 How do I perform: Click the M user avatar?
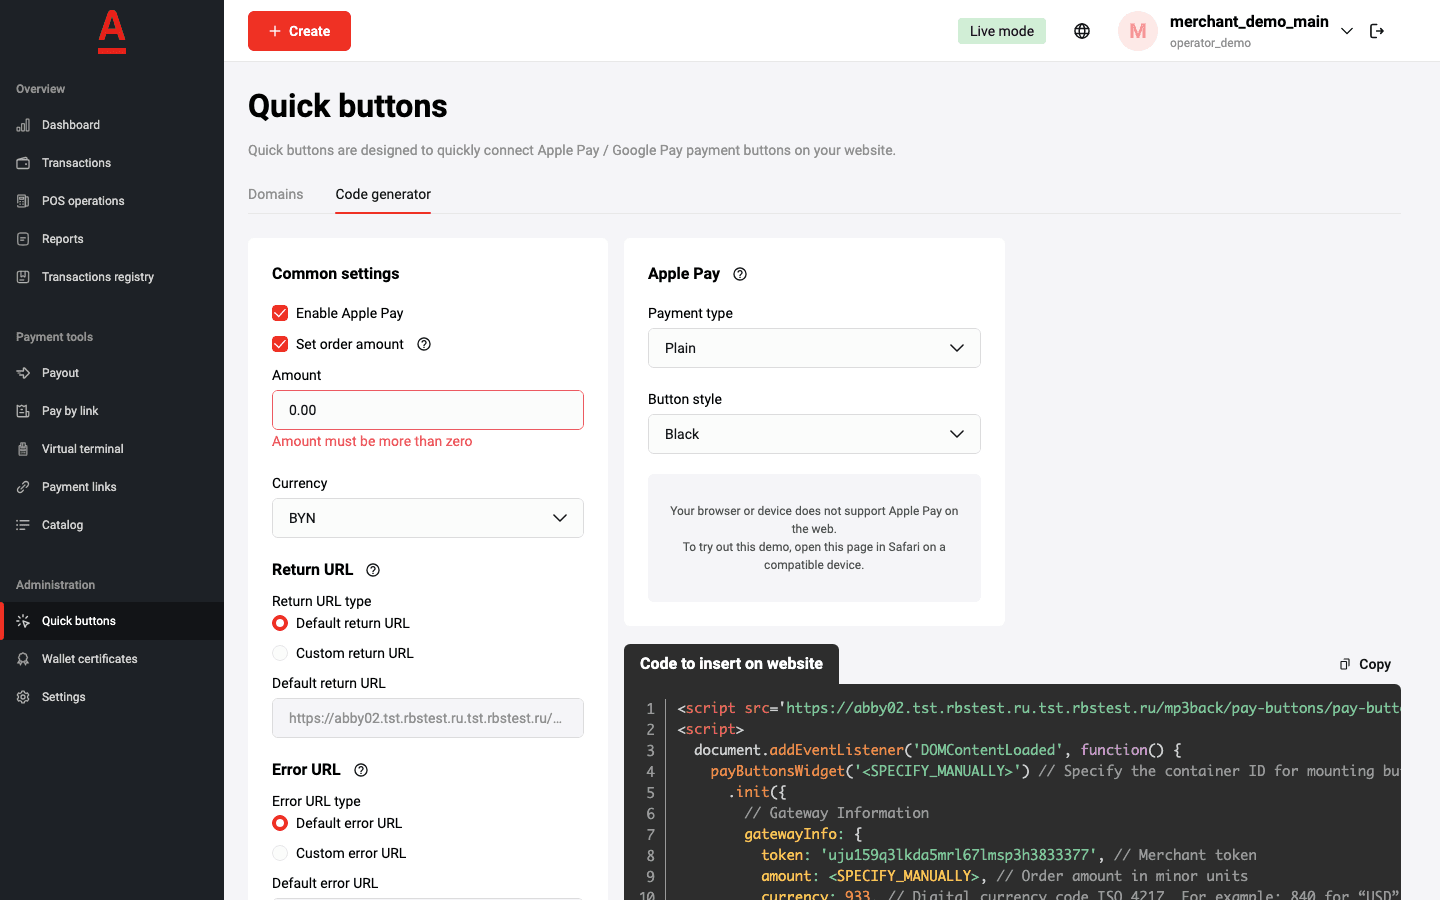coord(1138,31)
